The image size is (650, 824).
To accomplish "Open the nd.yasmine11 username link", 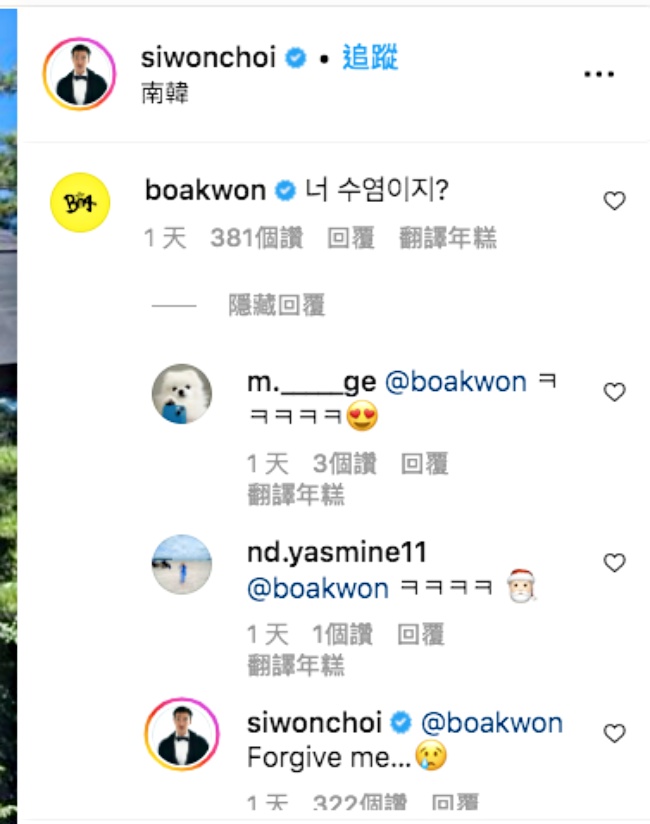I will point(337,553).
